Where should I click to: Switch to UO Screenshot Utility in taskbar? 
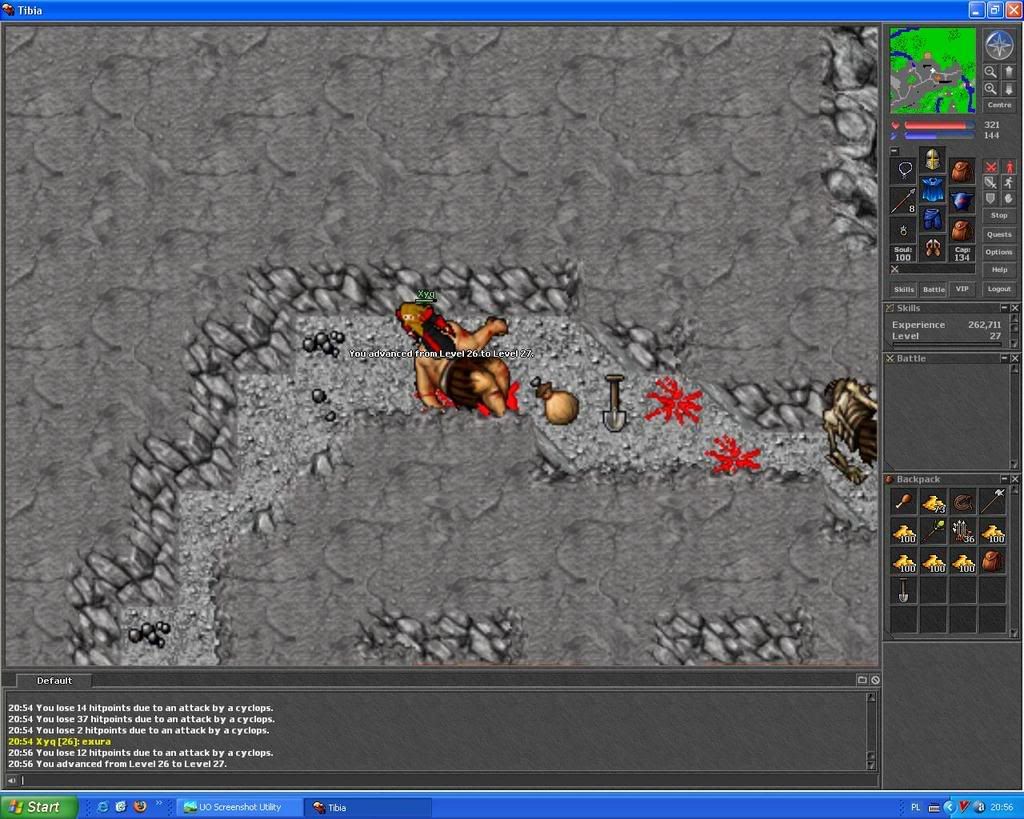coord(240,807)
